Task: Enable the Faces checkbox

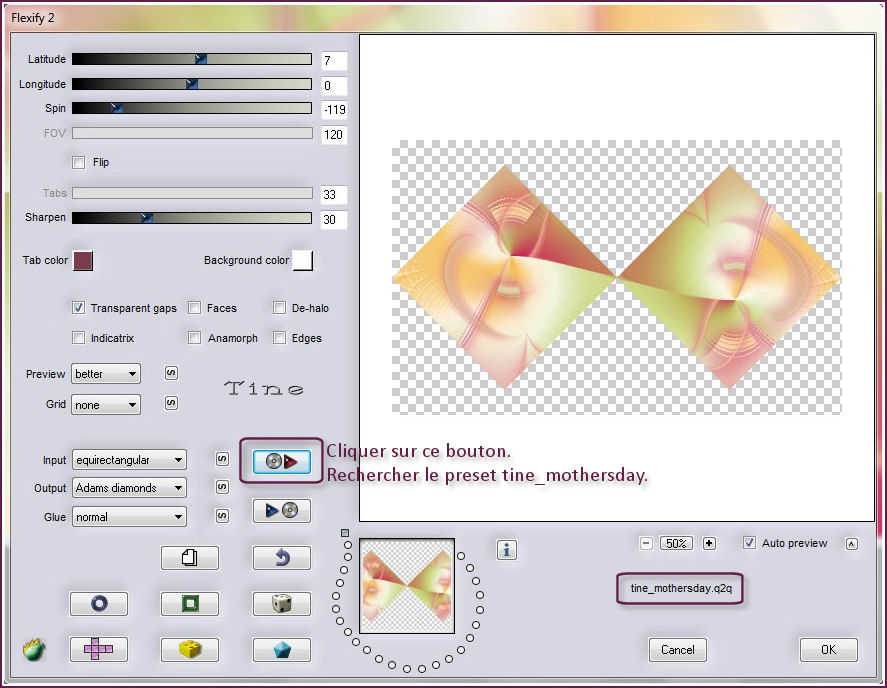Action: (195, 308)
